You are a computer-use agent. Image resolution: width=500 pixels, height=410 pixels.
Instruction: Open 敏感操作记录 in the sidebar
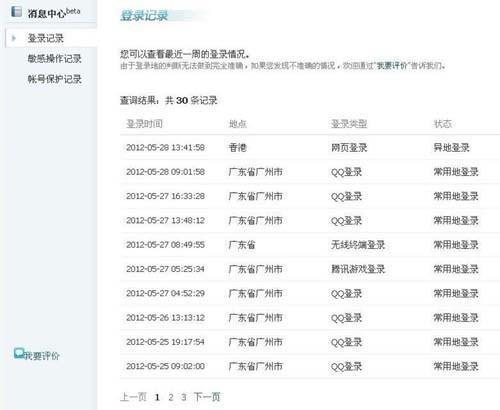tap(55, 59)
